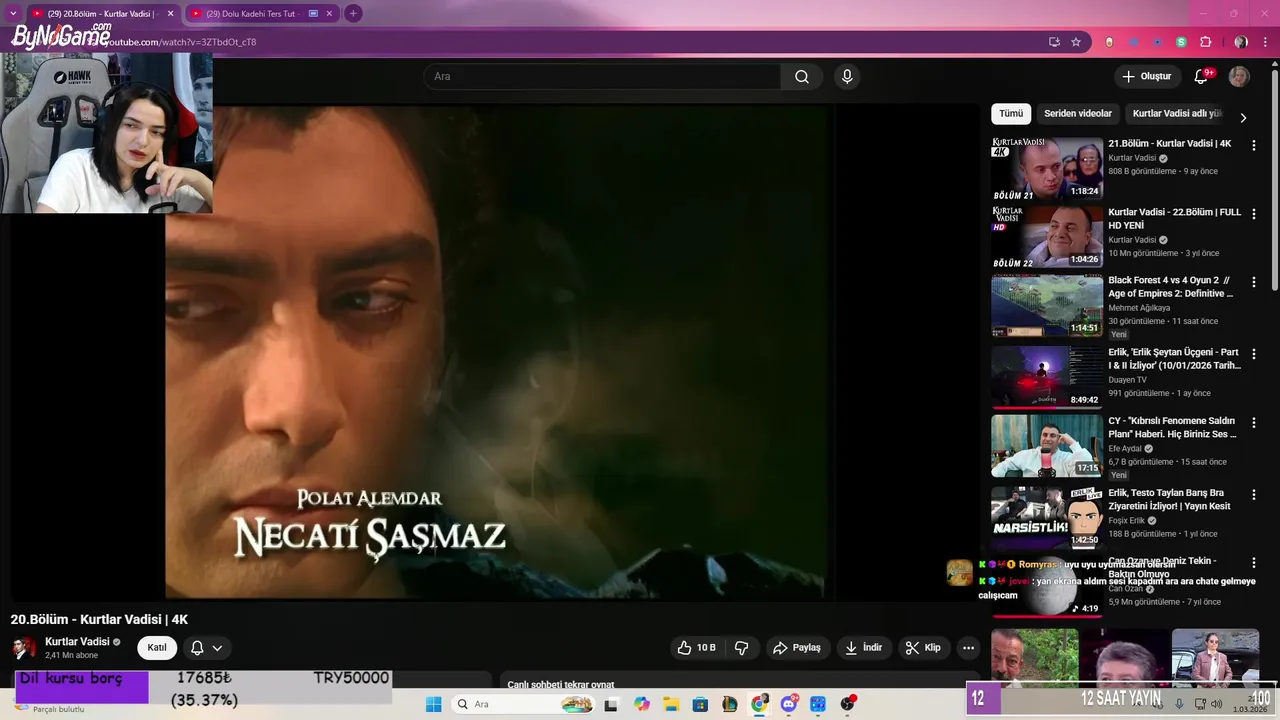Open File Explorer from the taskbar
The width and height of the screenshot is (1280, 720).
click(671, 704)
